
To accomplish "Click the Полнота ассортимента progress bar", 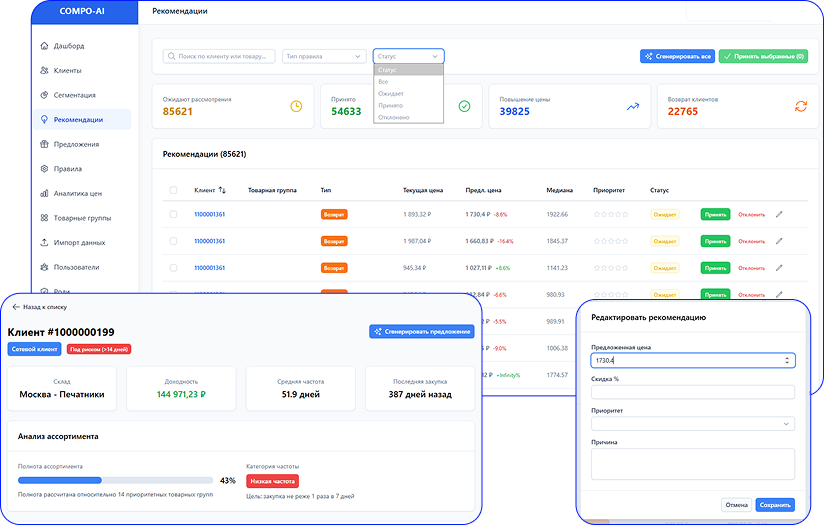I will [x=115, y=481].
